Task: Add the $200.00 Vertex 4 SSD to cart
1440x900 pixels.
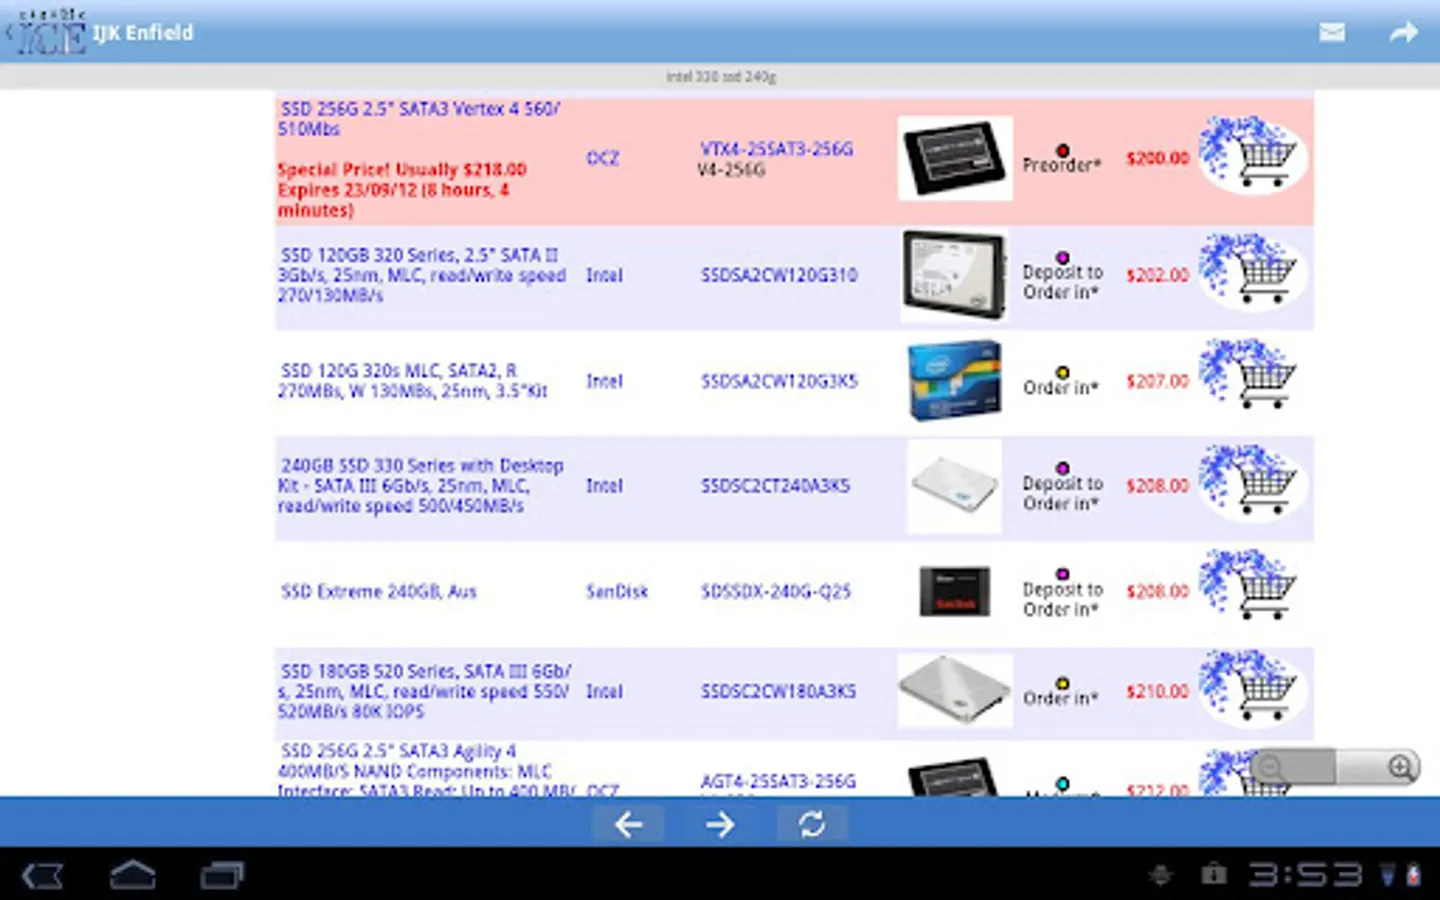Action: [1252, 155]
